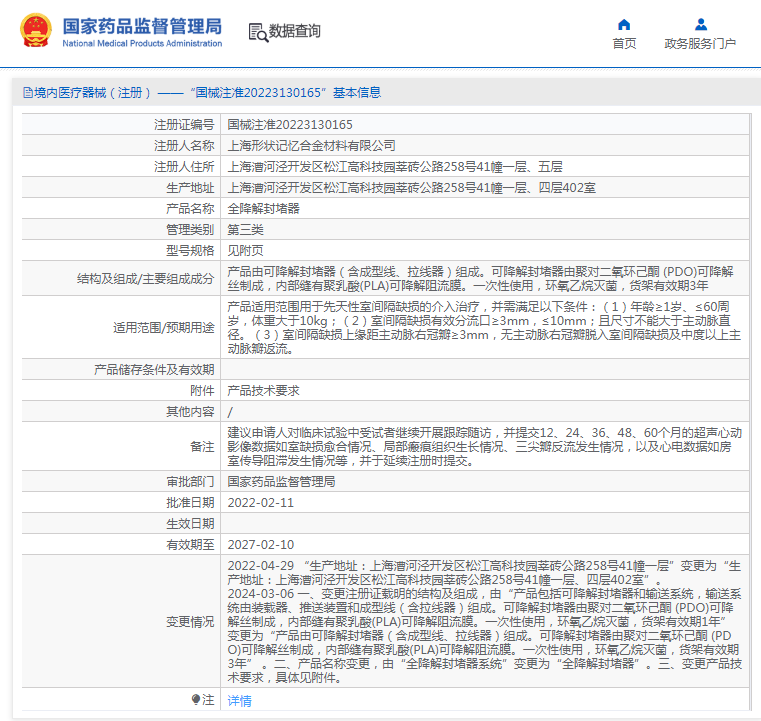The height and width of the screenshot is (721, 761).
Task: Select the registrant name 上海形状记忆合金材料有限公司
Action: click(x=311, y=146)
